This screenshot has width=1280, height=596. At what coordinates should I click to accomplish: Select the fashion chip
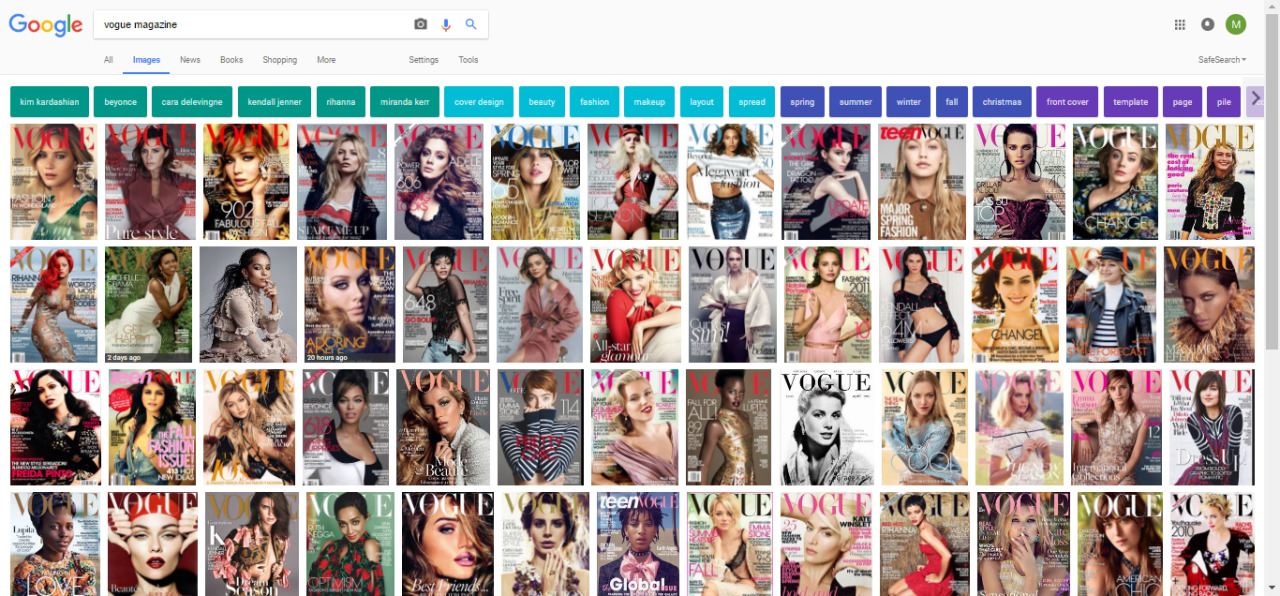pyautogui.click(x=594, y=102)
